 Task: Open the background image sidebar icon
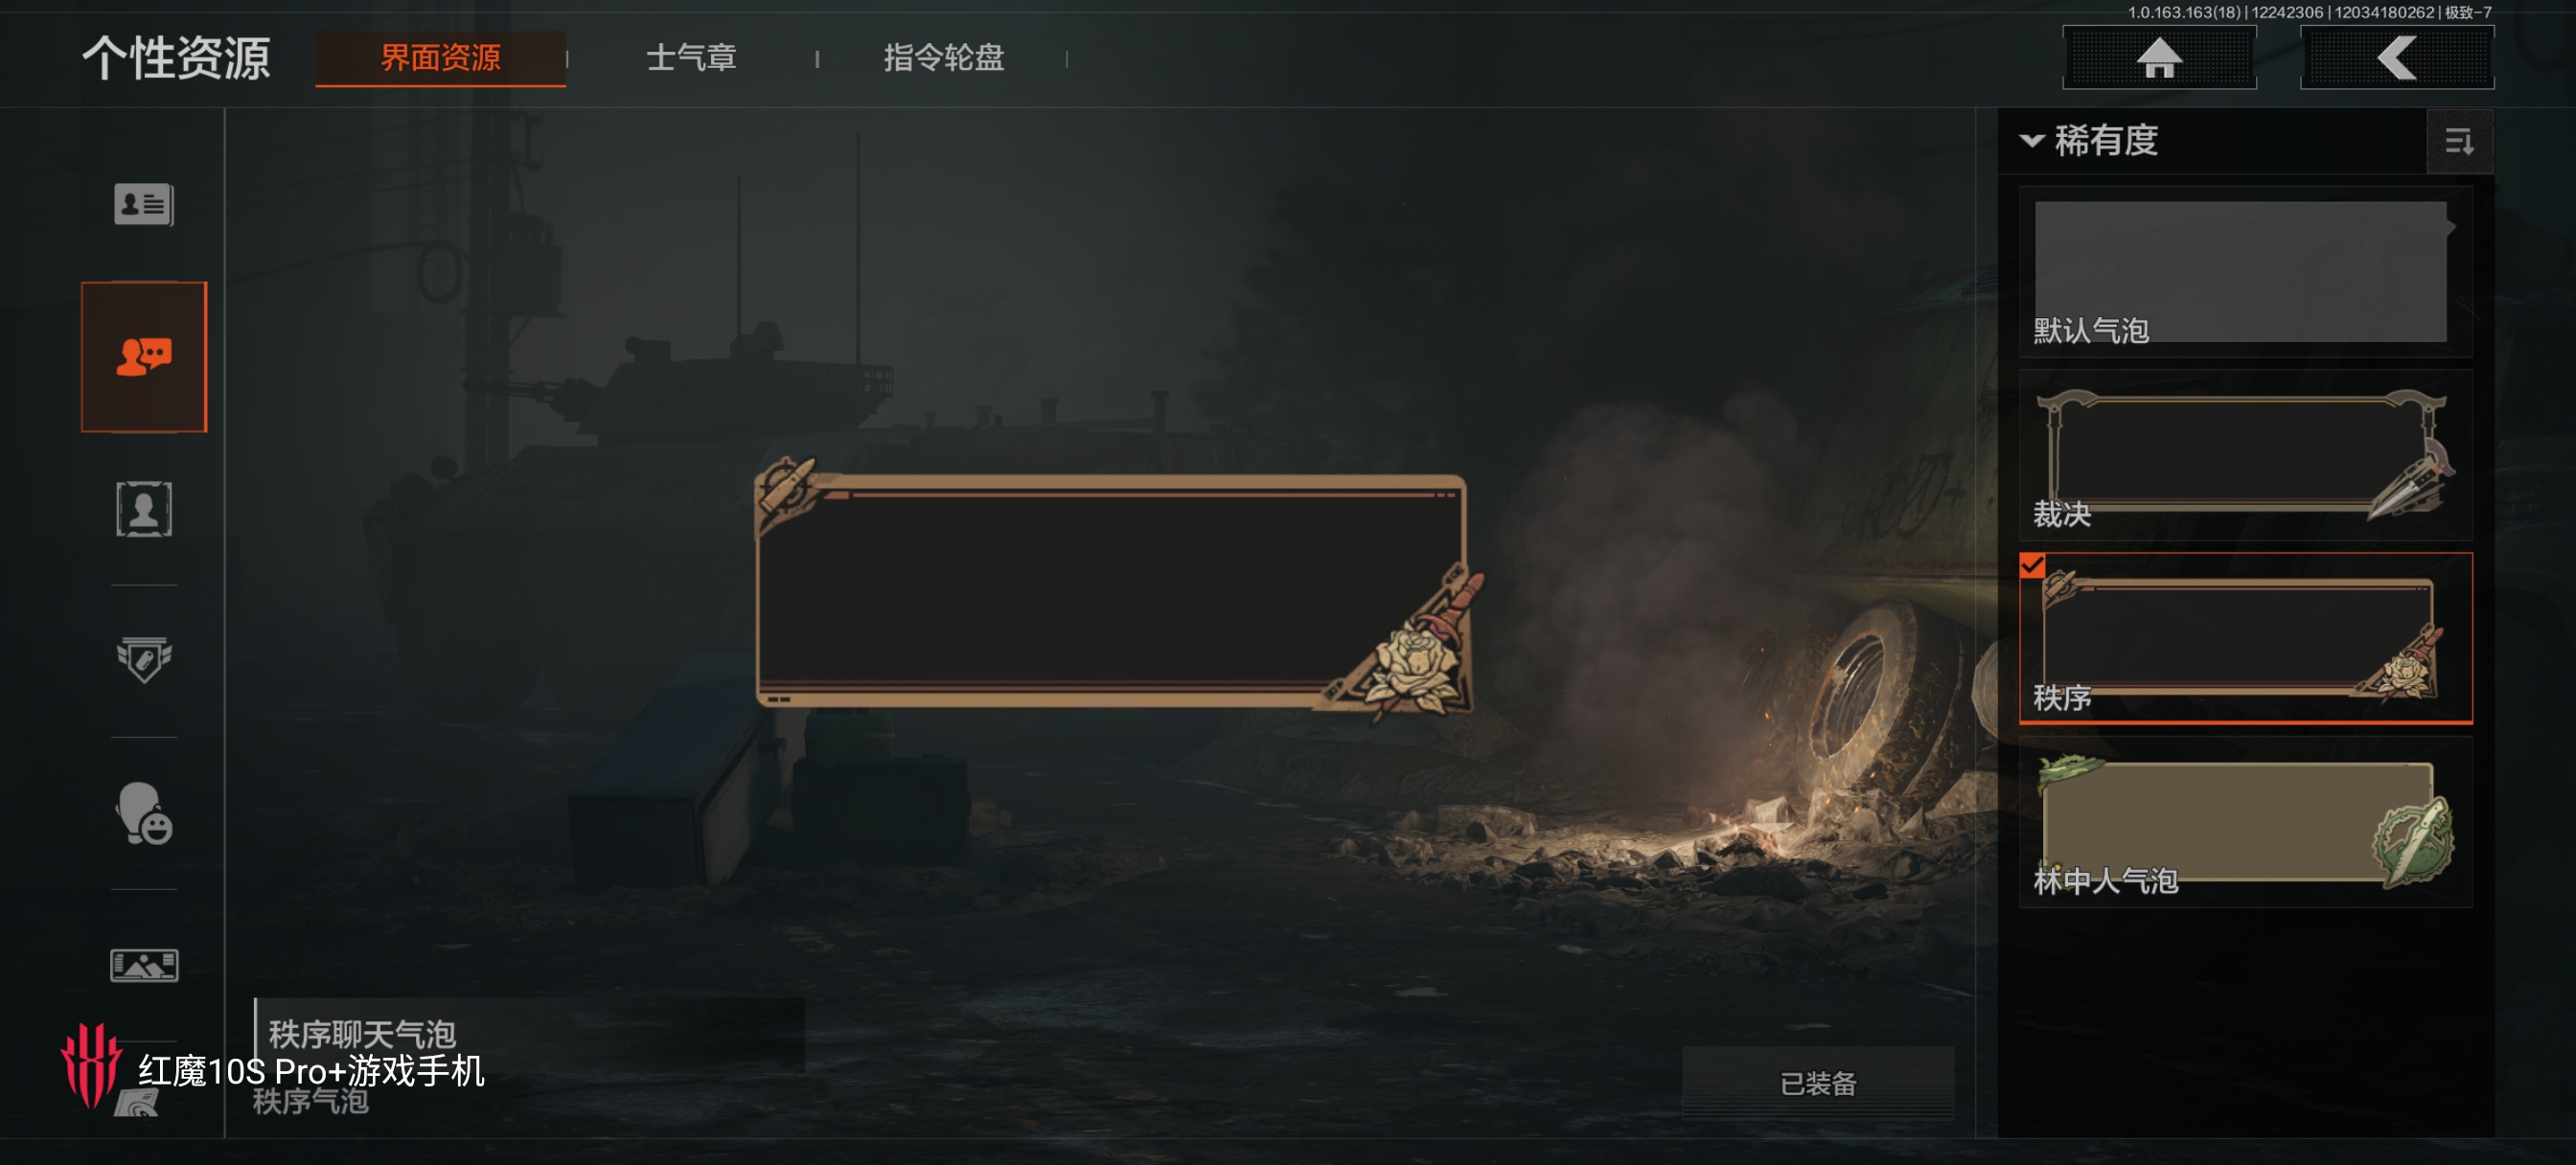click(x=144, y=965)
